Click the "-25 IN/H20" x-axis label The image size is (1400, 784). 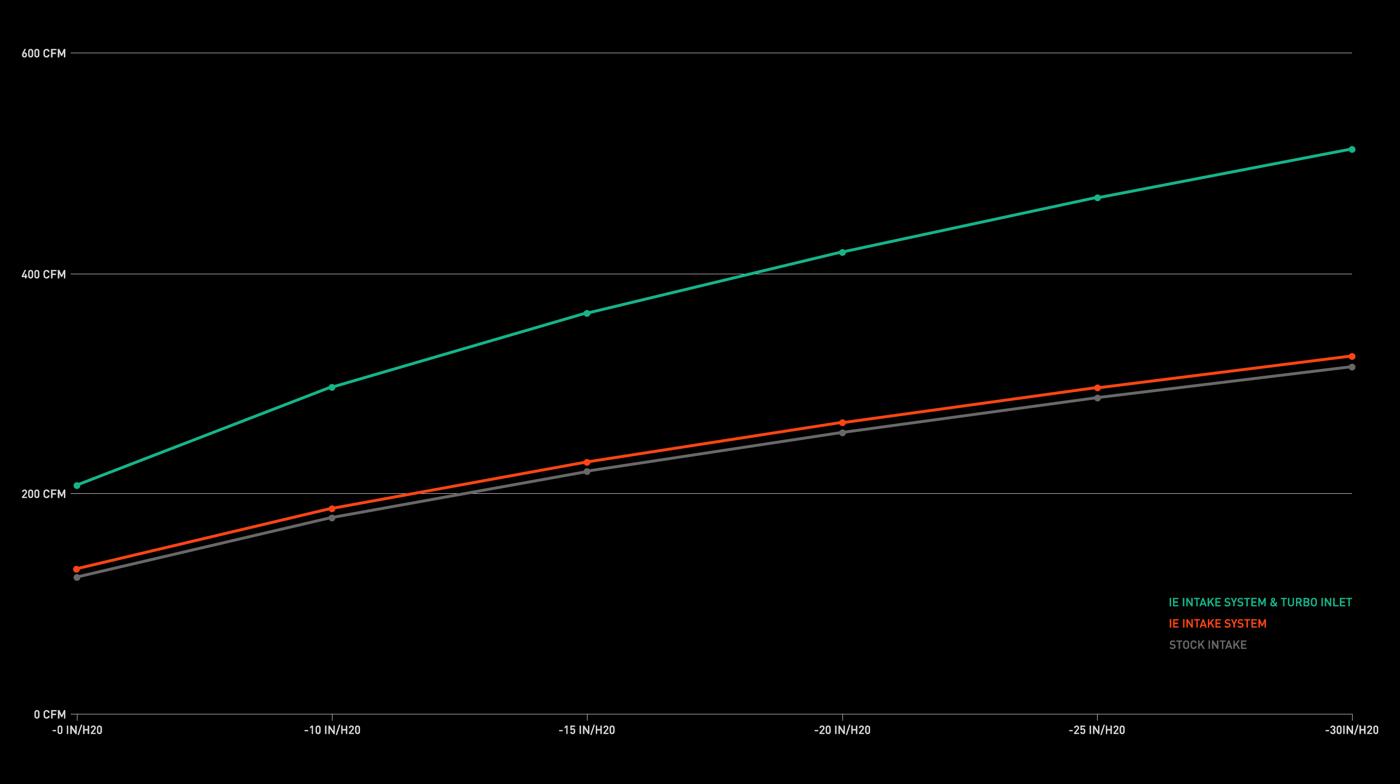(1097, 730)
